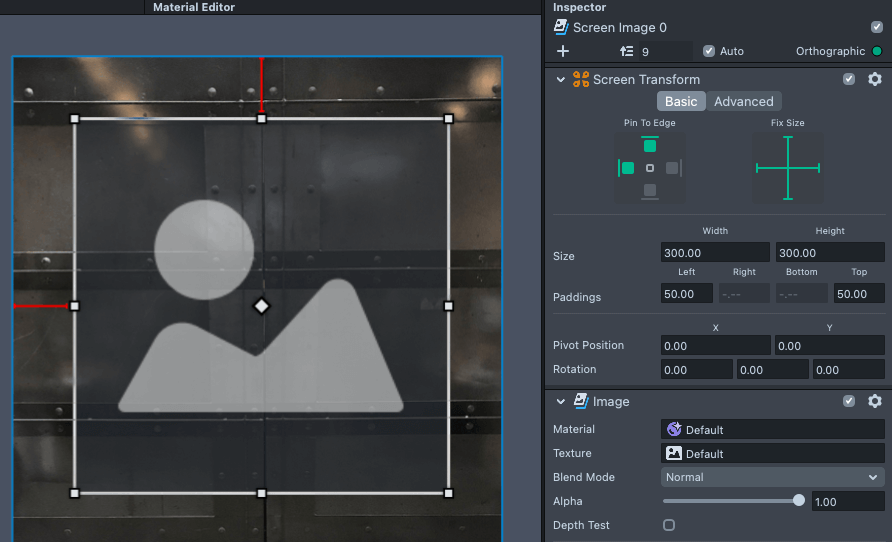Click the Width size input field
This screenshot has height=542, width=892.
point(715,253)
